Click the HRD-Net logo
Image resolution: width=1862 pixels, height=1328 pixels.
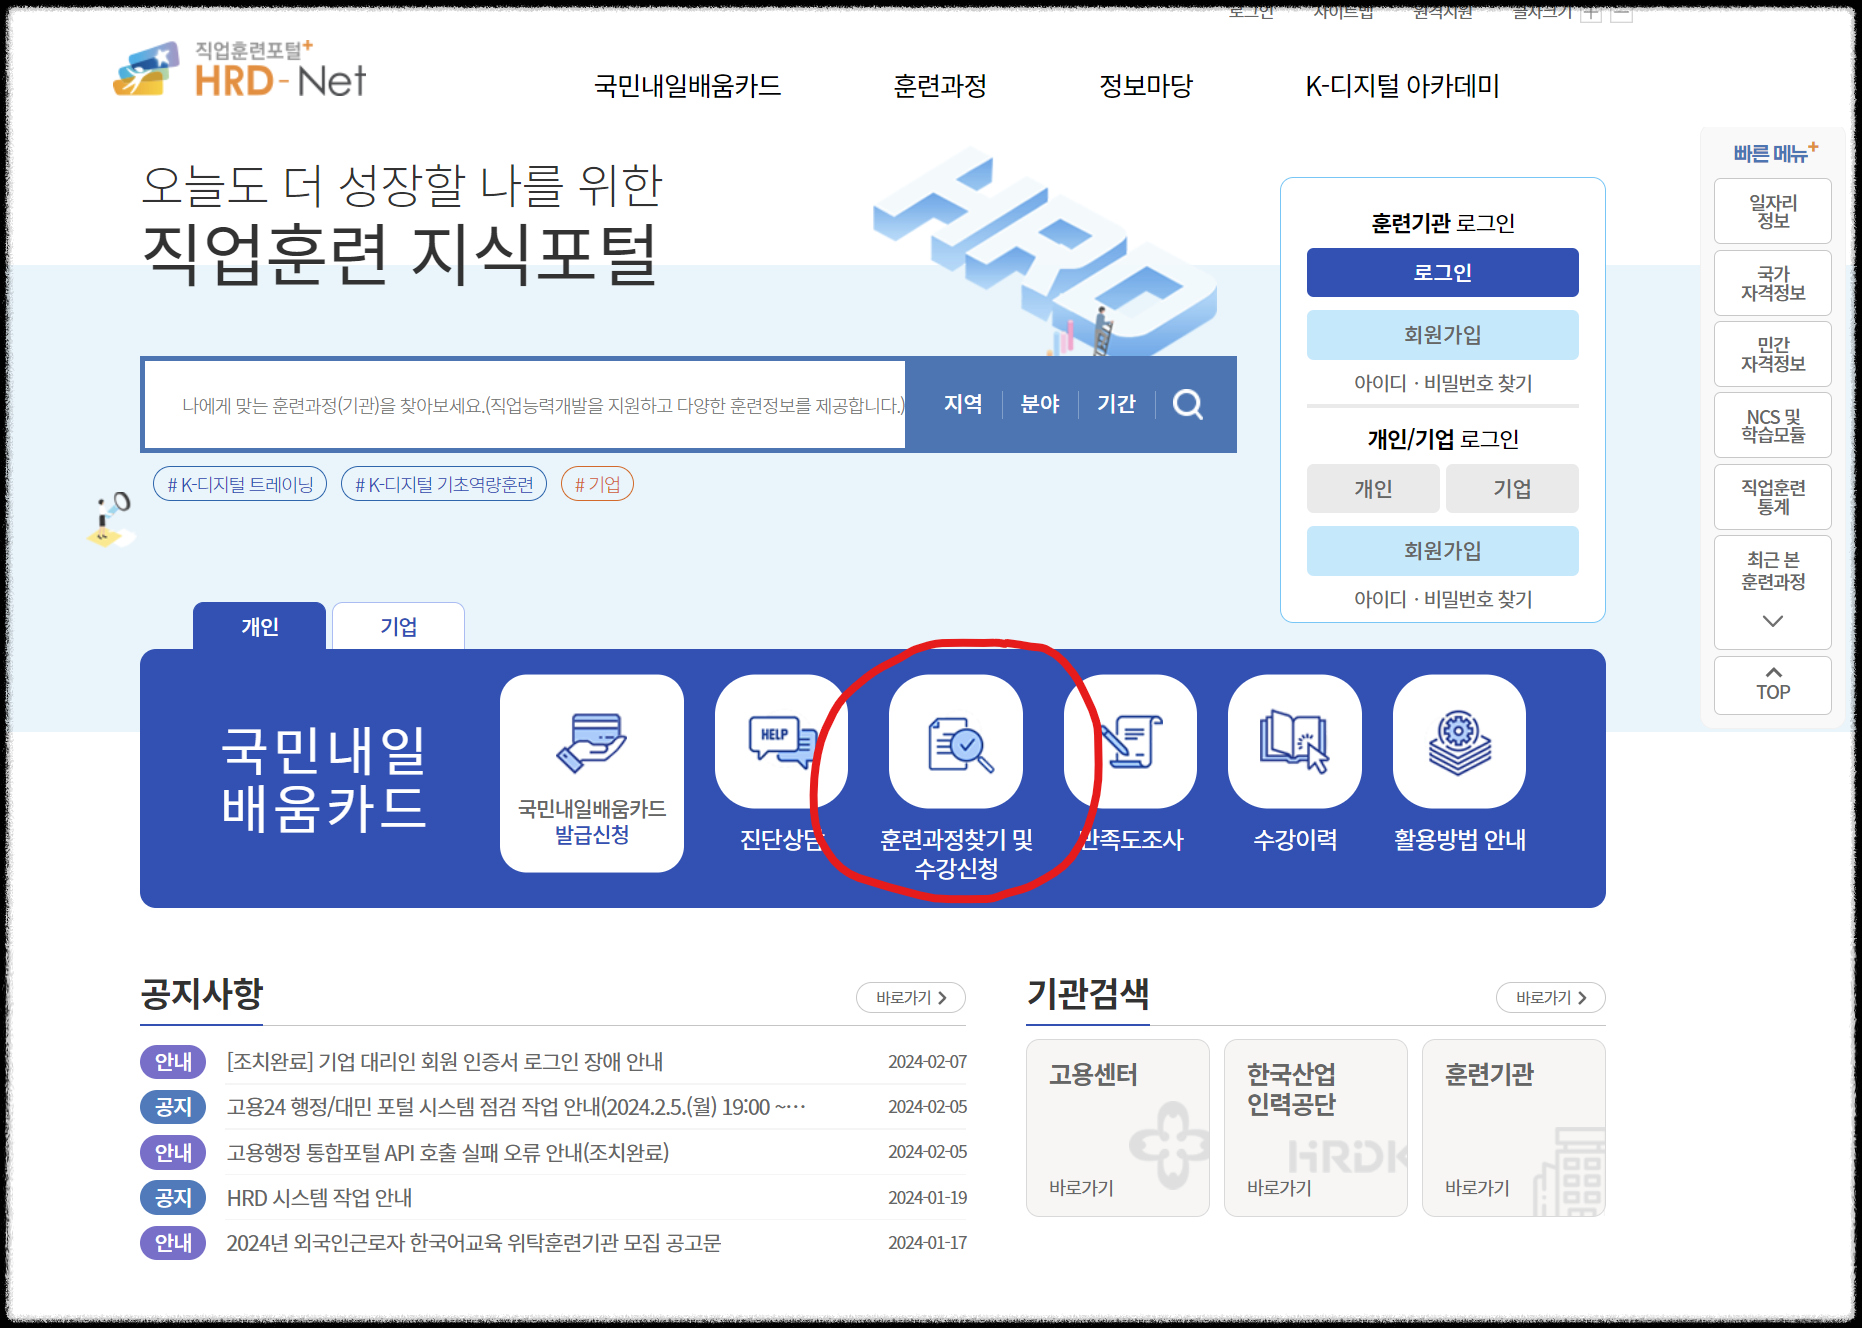point(240,70)
